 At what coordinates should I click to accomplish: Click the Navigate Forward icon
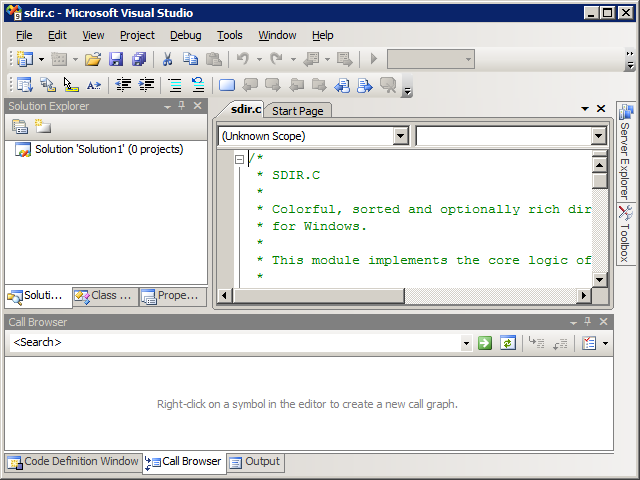(344, 59)
